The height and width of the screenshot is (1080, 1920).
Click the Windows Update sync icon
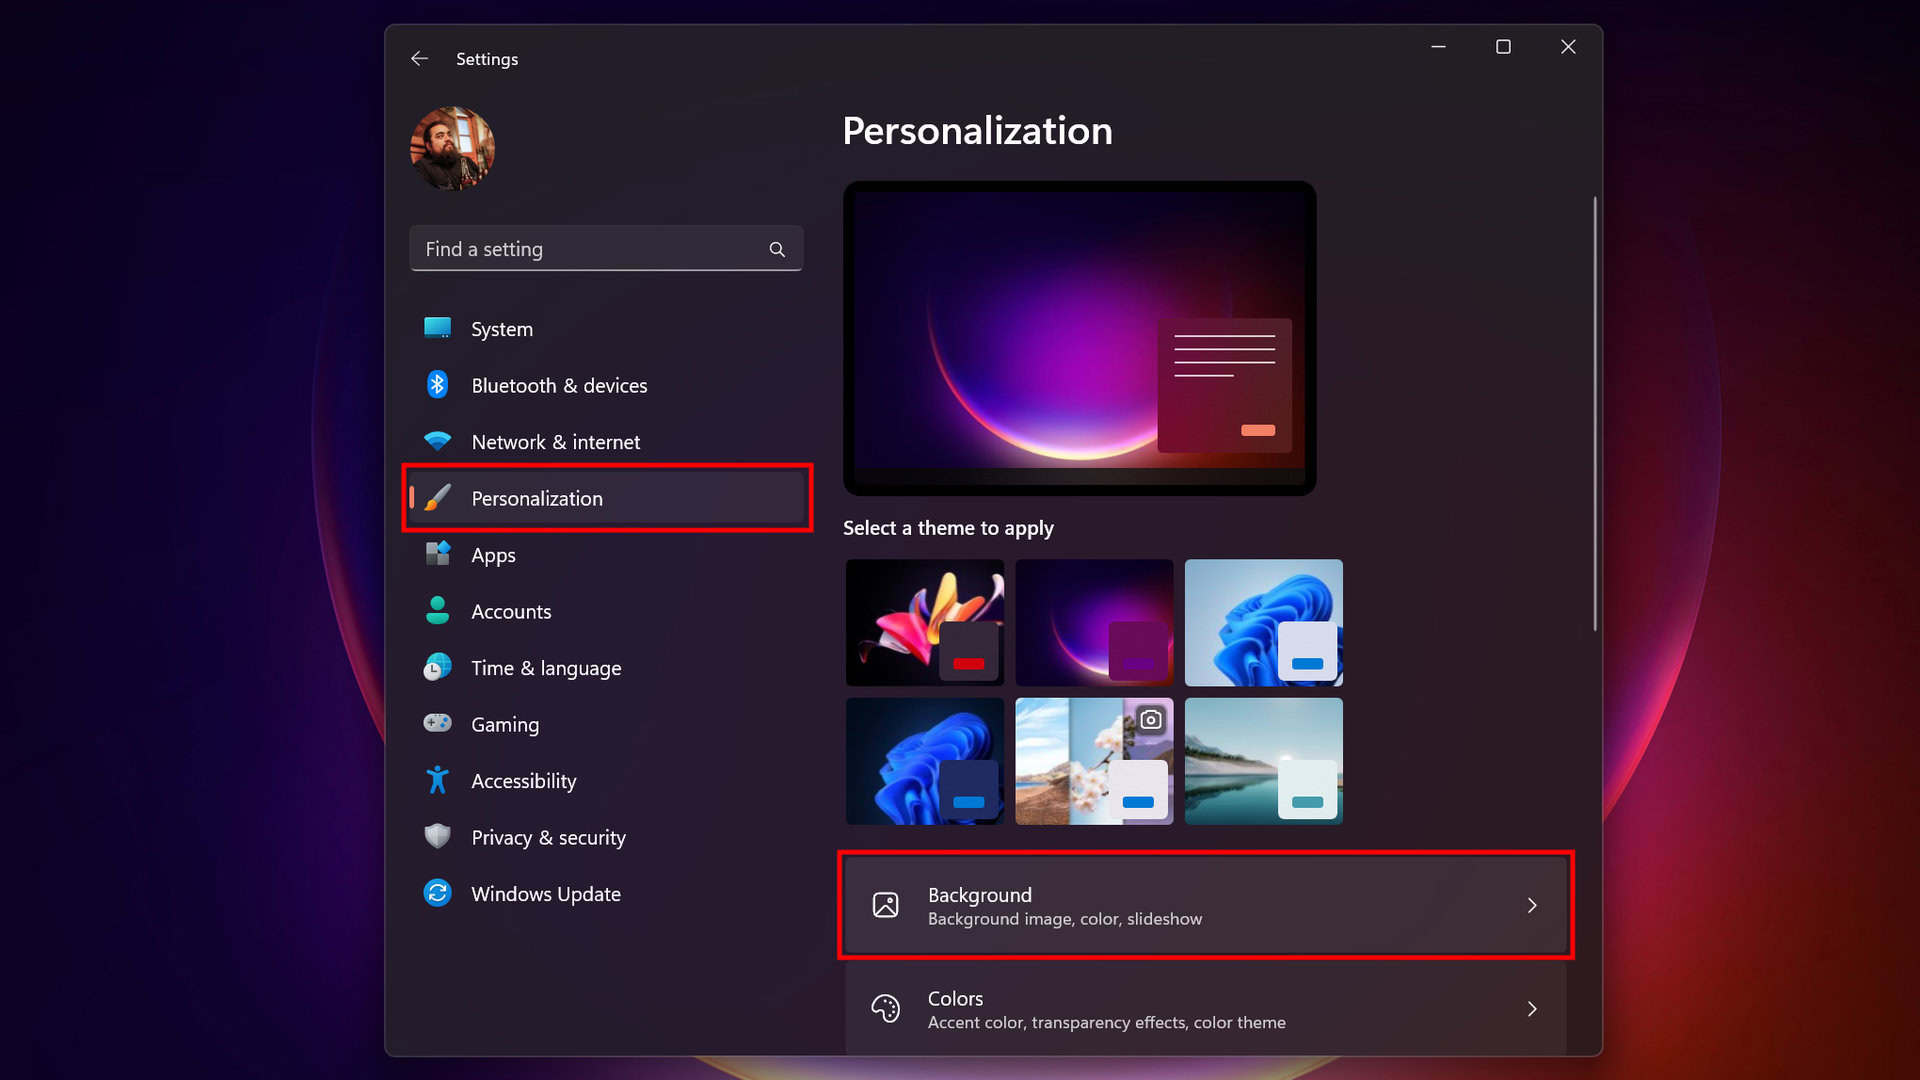(x=437, y=893)
